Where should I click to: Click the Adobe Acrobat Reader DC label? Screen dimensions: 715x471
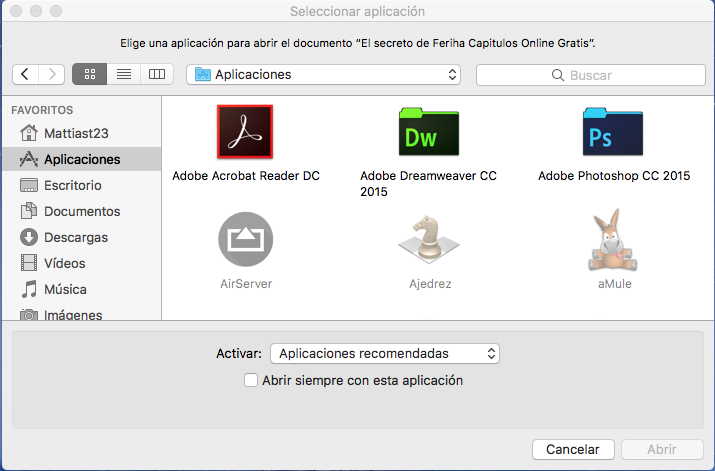pos(246,176)
